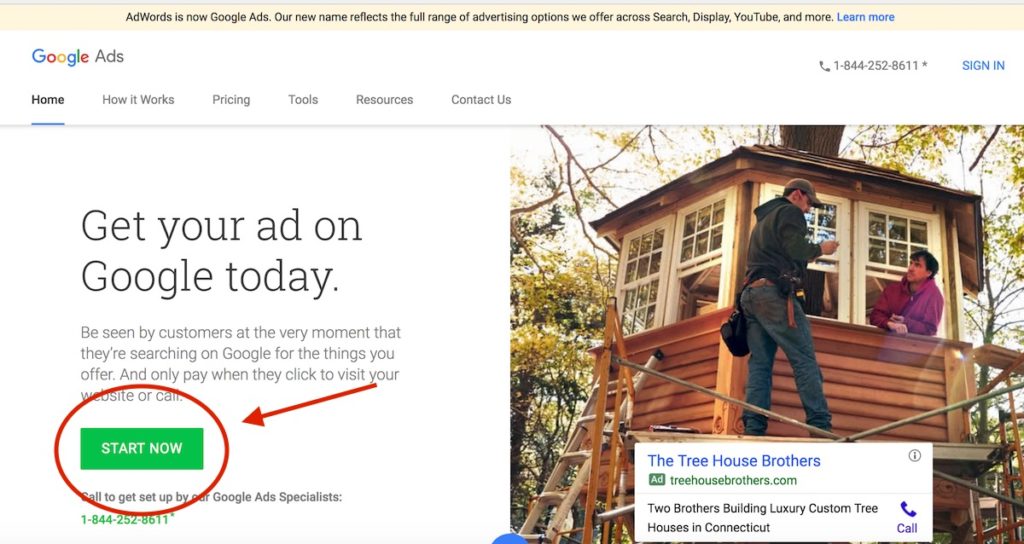The image size is (1024, 544).
Task: Click the green Ad badge in ad card
Action: coord(657,480)
